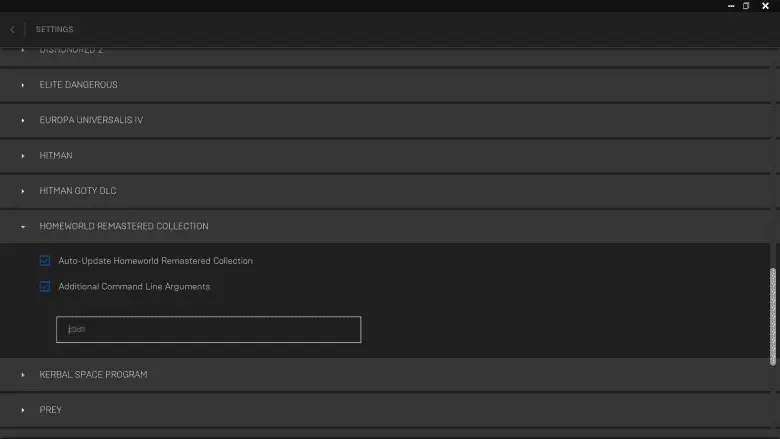Maximize the launcher window
The width and height of the screenshot is (780, 439).
tap(746, 6)
